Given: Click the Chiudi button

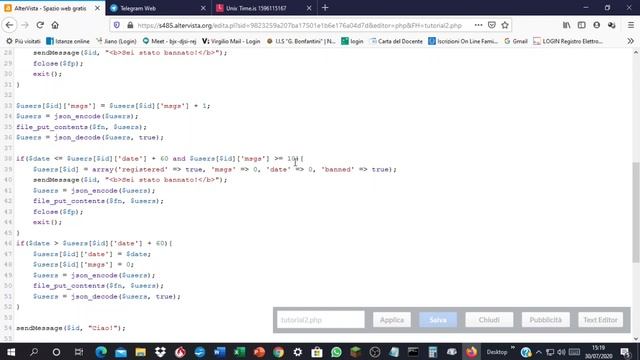Looking at the screenshot, I should [489, 320].
